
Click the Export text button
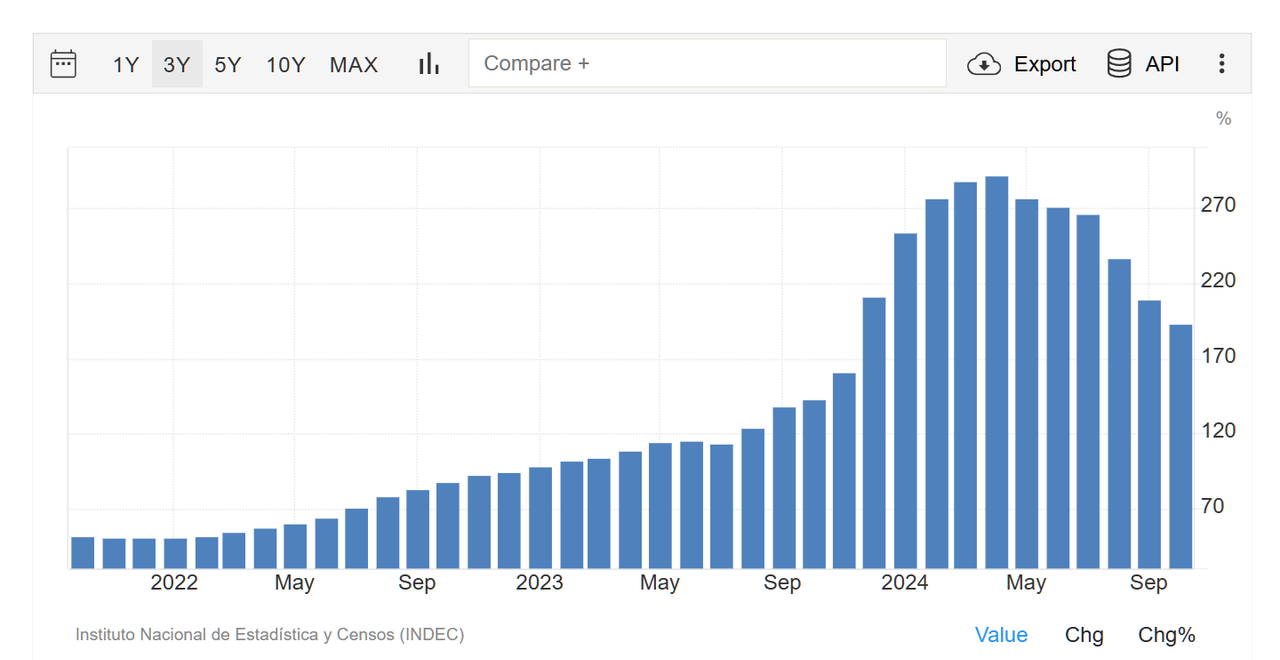click(1045, 64)
